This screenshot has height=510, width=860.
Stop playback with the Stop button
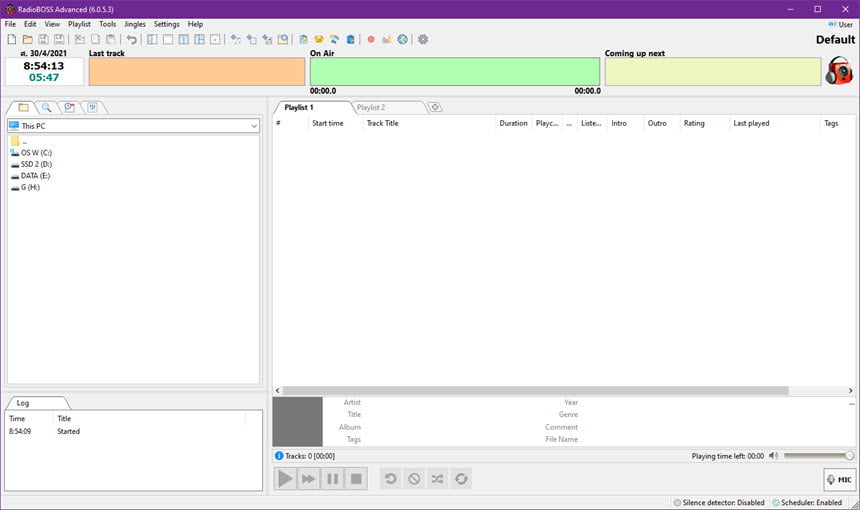[x=356, y=479]
